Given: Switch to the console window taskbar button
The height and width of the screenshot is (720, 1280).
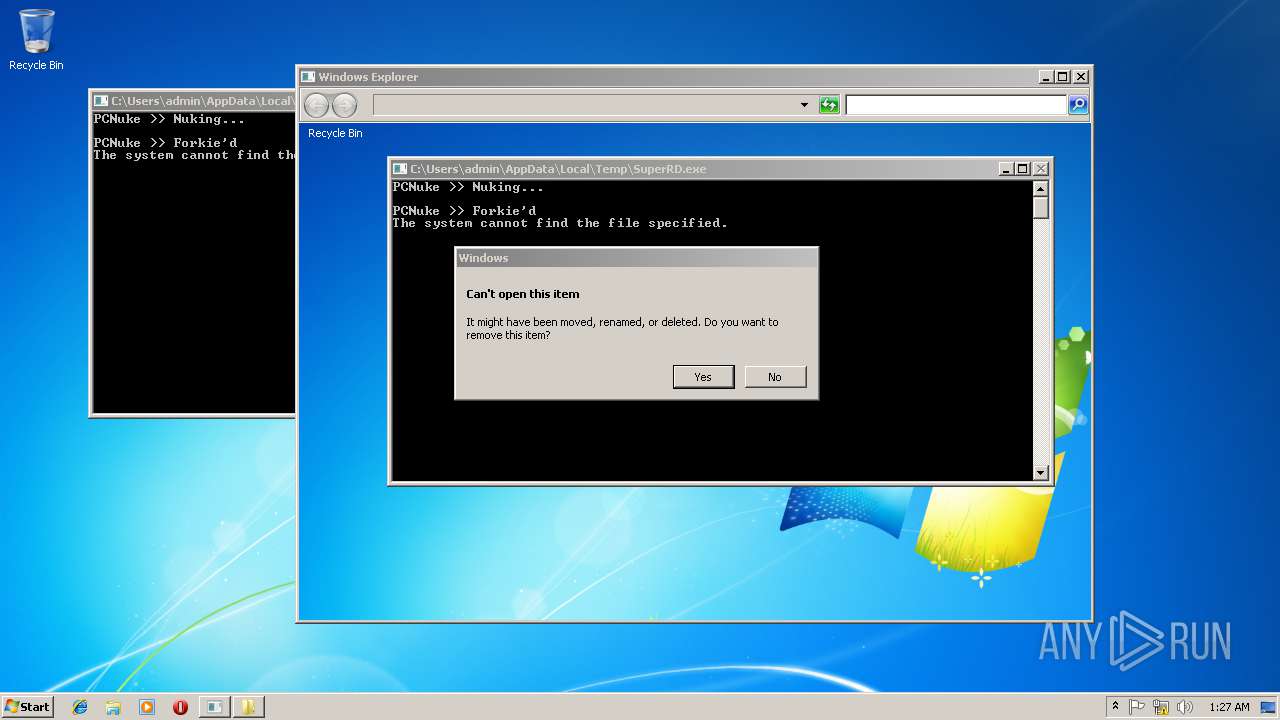Looking at the screenshot, I should pyautogui.click(x=214, y=707).
